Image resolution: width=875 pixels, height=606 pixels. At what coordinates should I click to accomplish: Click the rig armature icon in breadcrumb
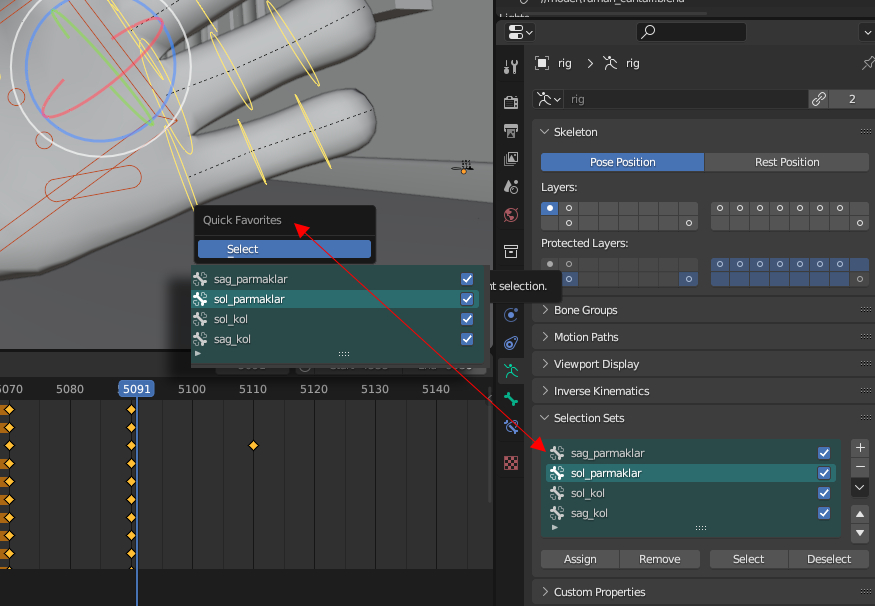coord(610,63)
